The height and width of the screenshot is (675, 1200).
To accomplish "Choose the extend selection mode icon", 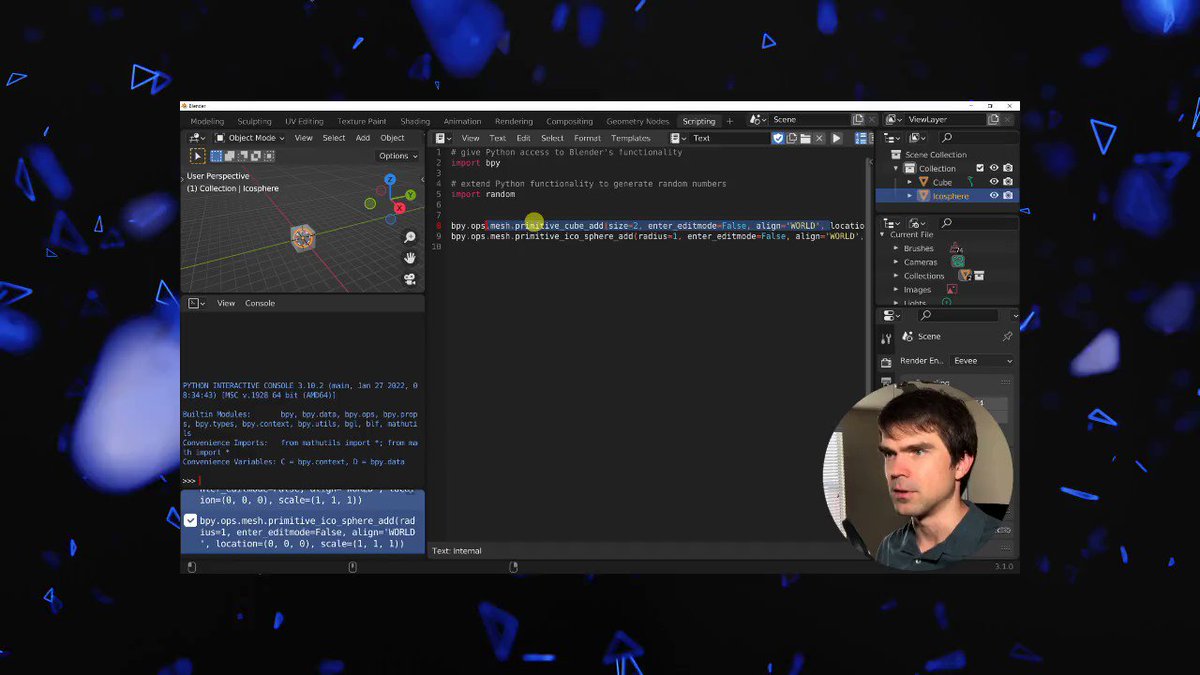I will 229,156.
